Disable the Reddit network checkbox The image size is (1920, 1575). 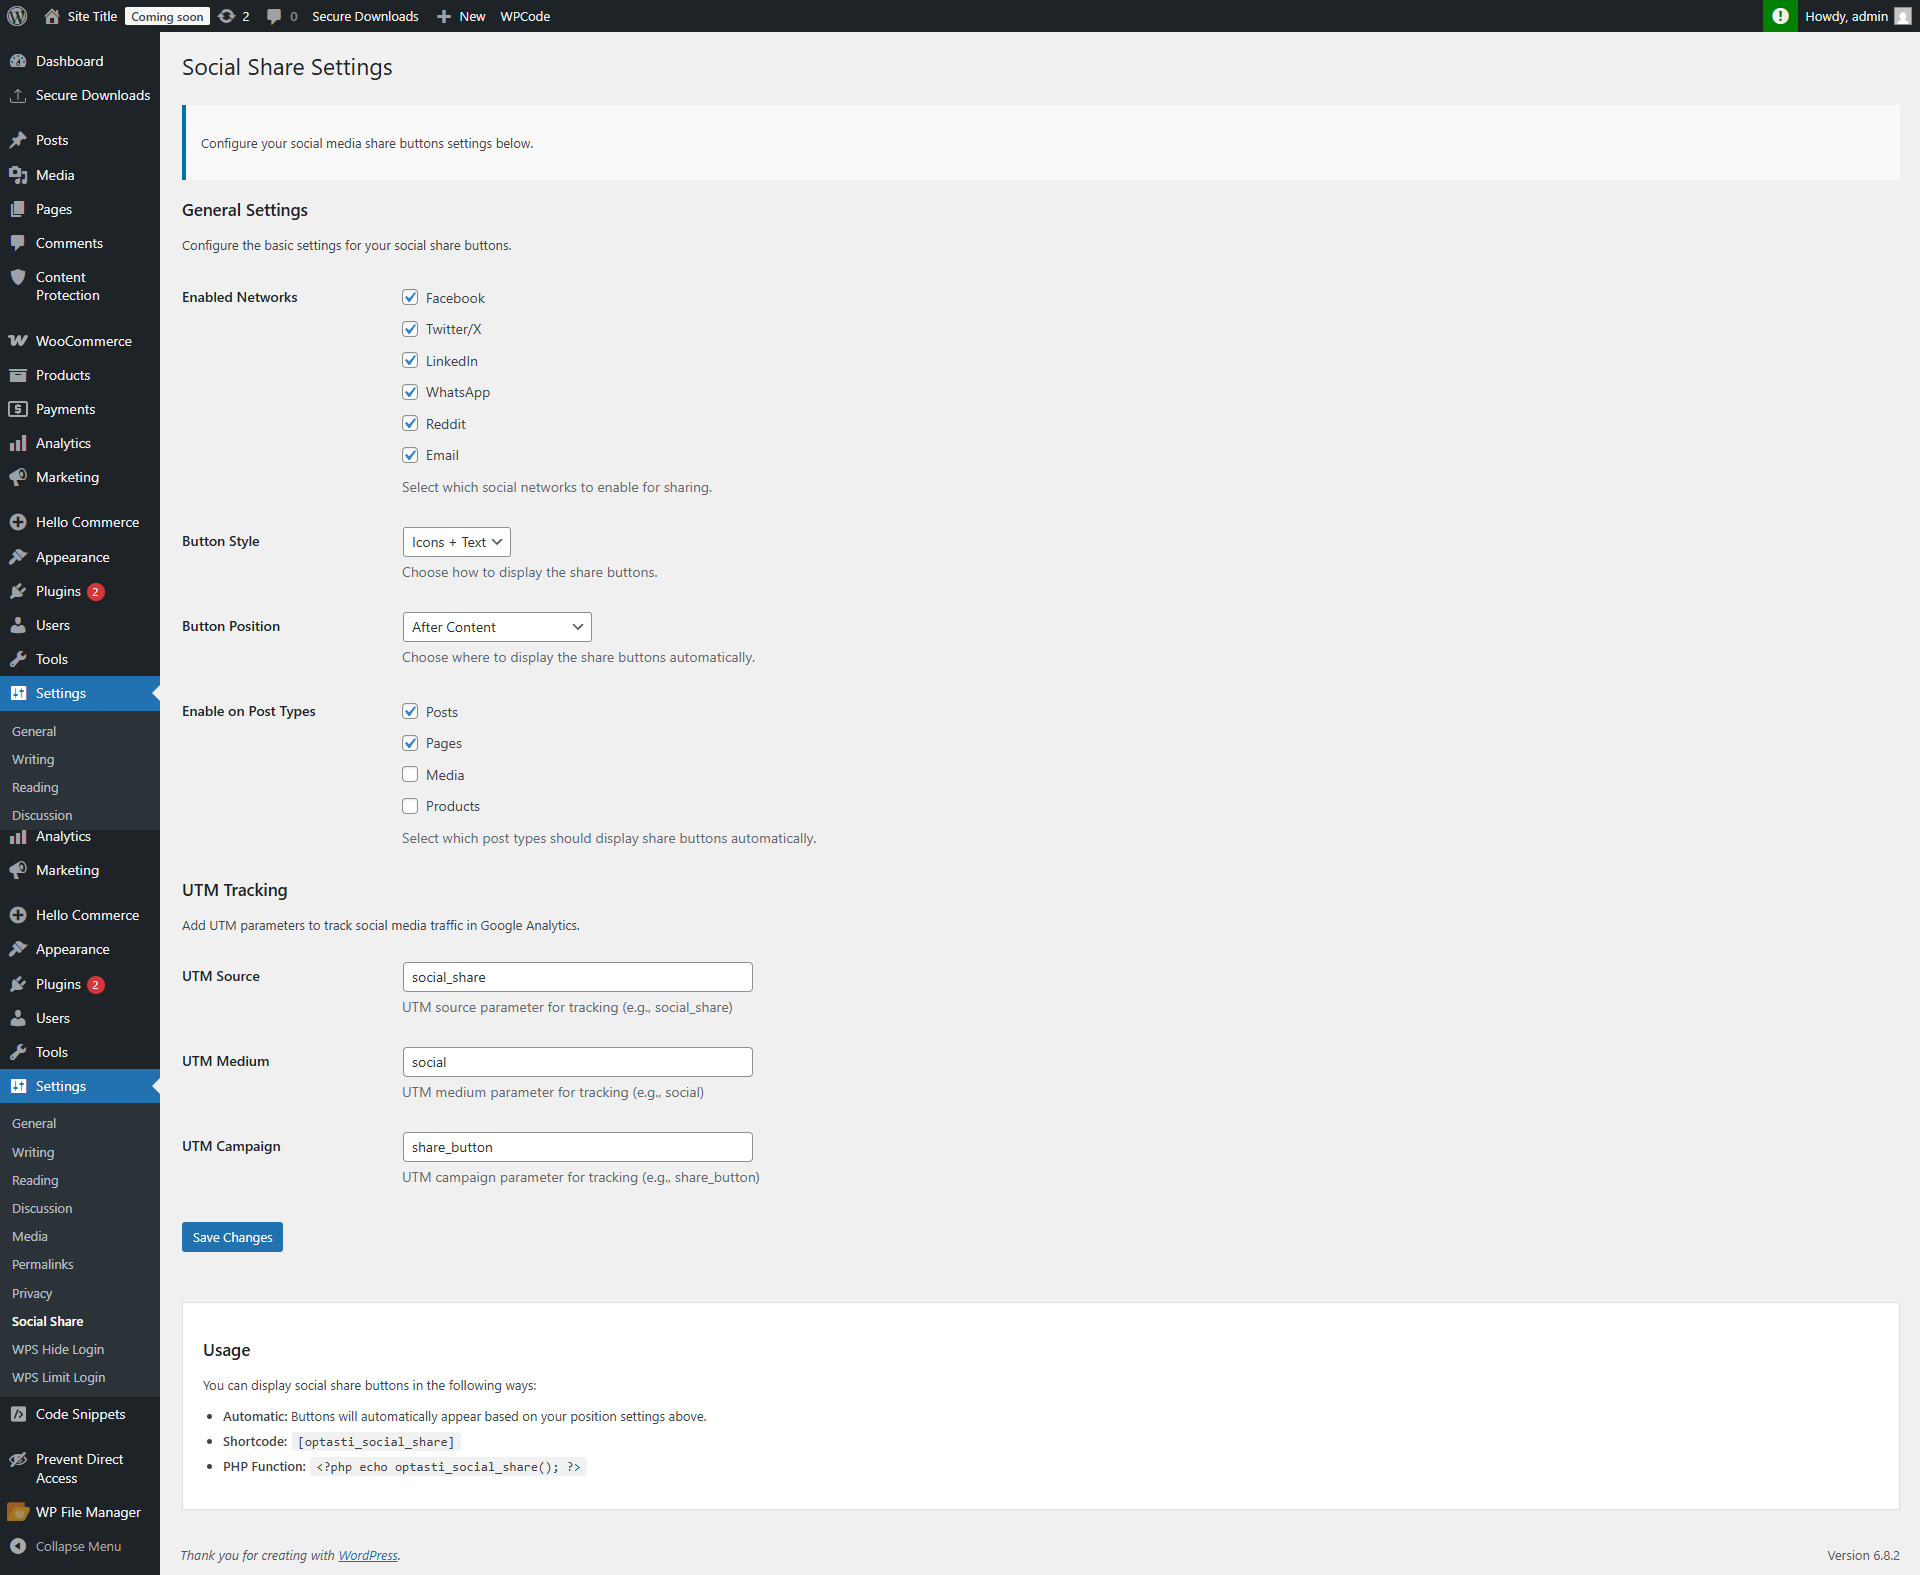point(410,424)
